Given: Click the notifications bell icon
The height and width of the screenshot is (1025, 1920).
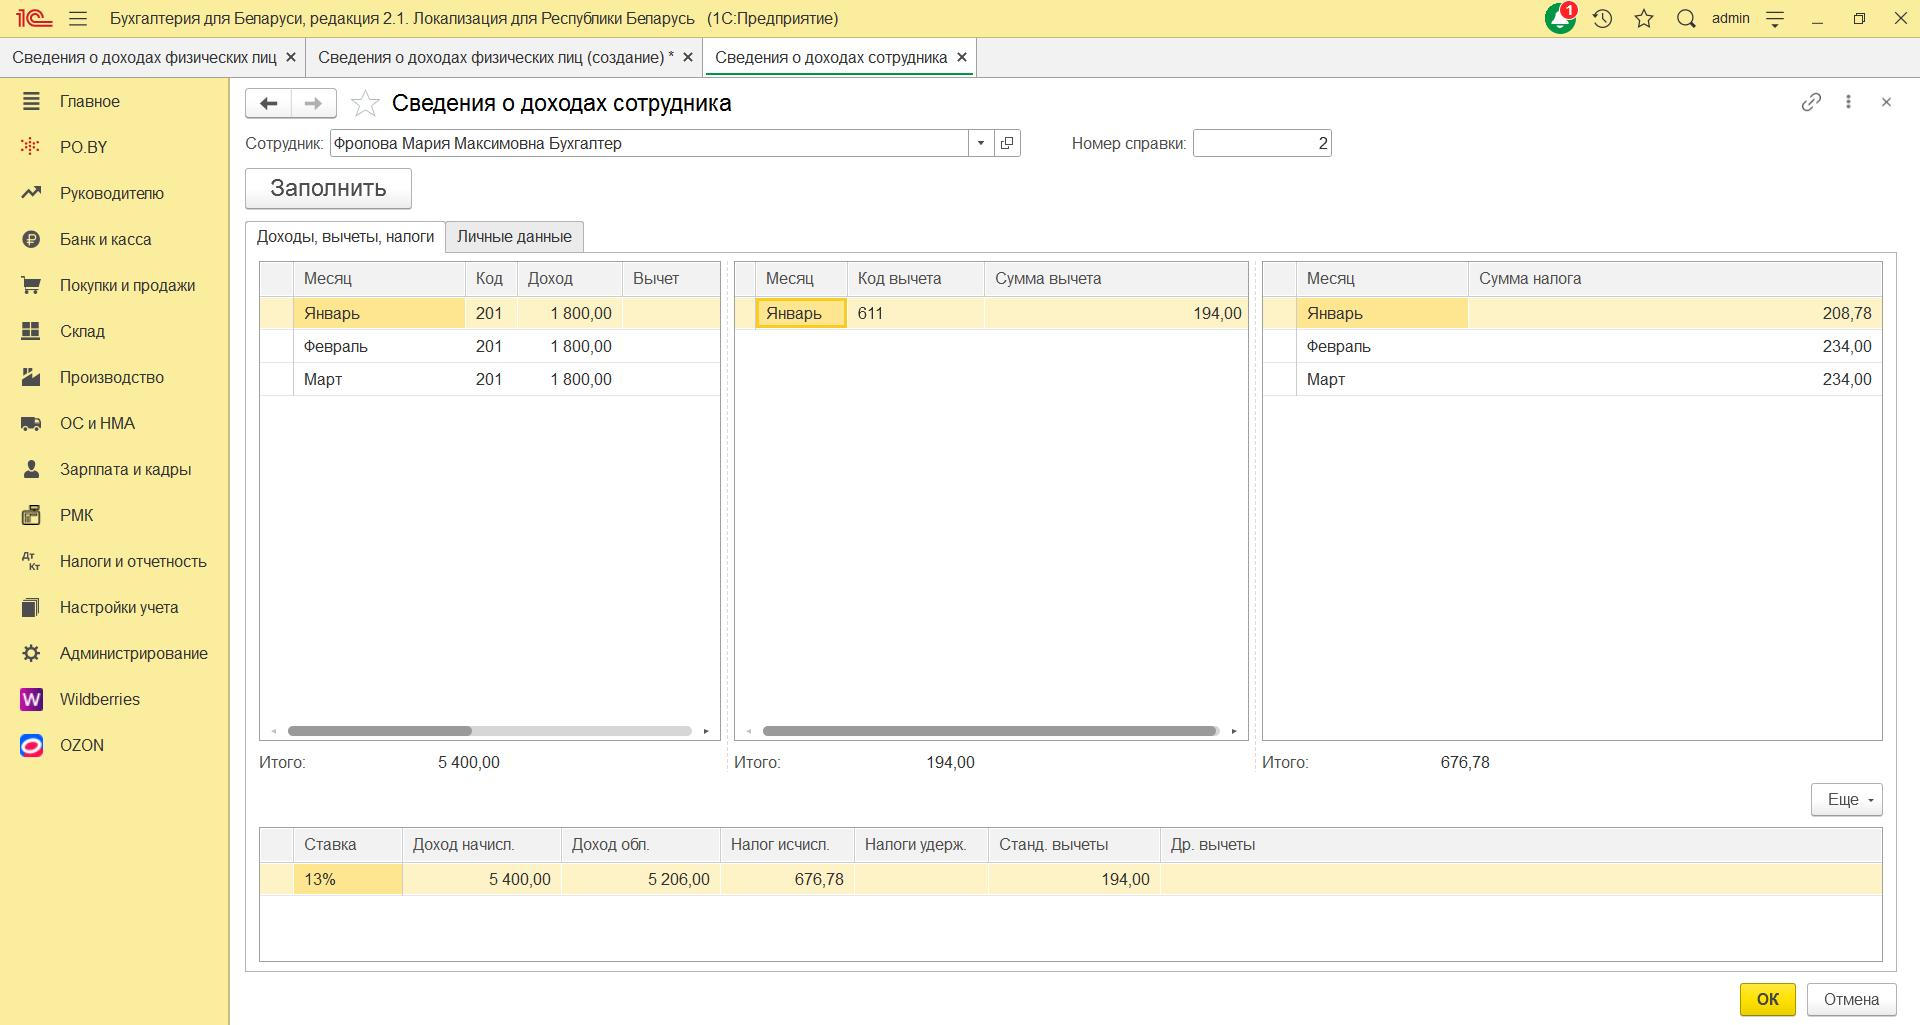Looking at the screenshot, I should click(1559, 19).
